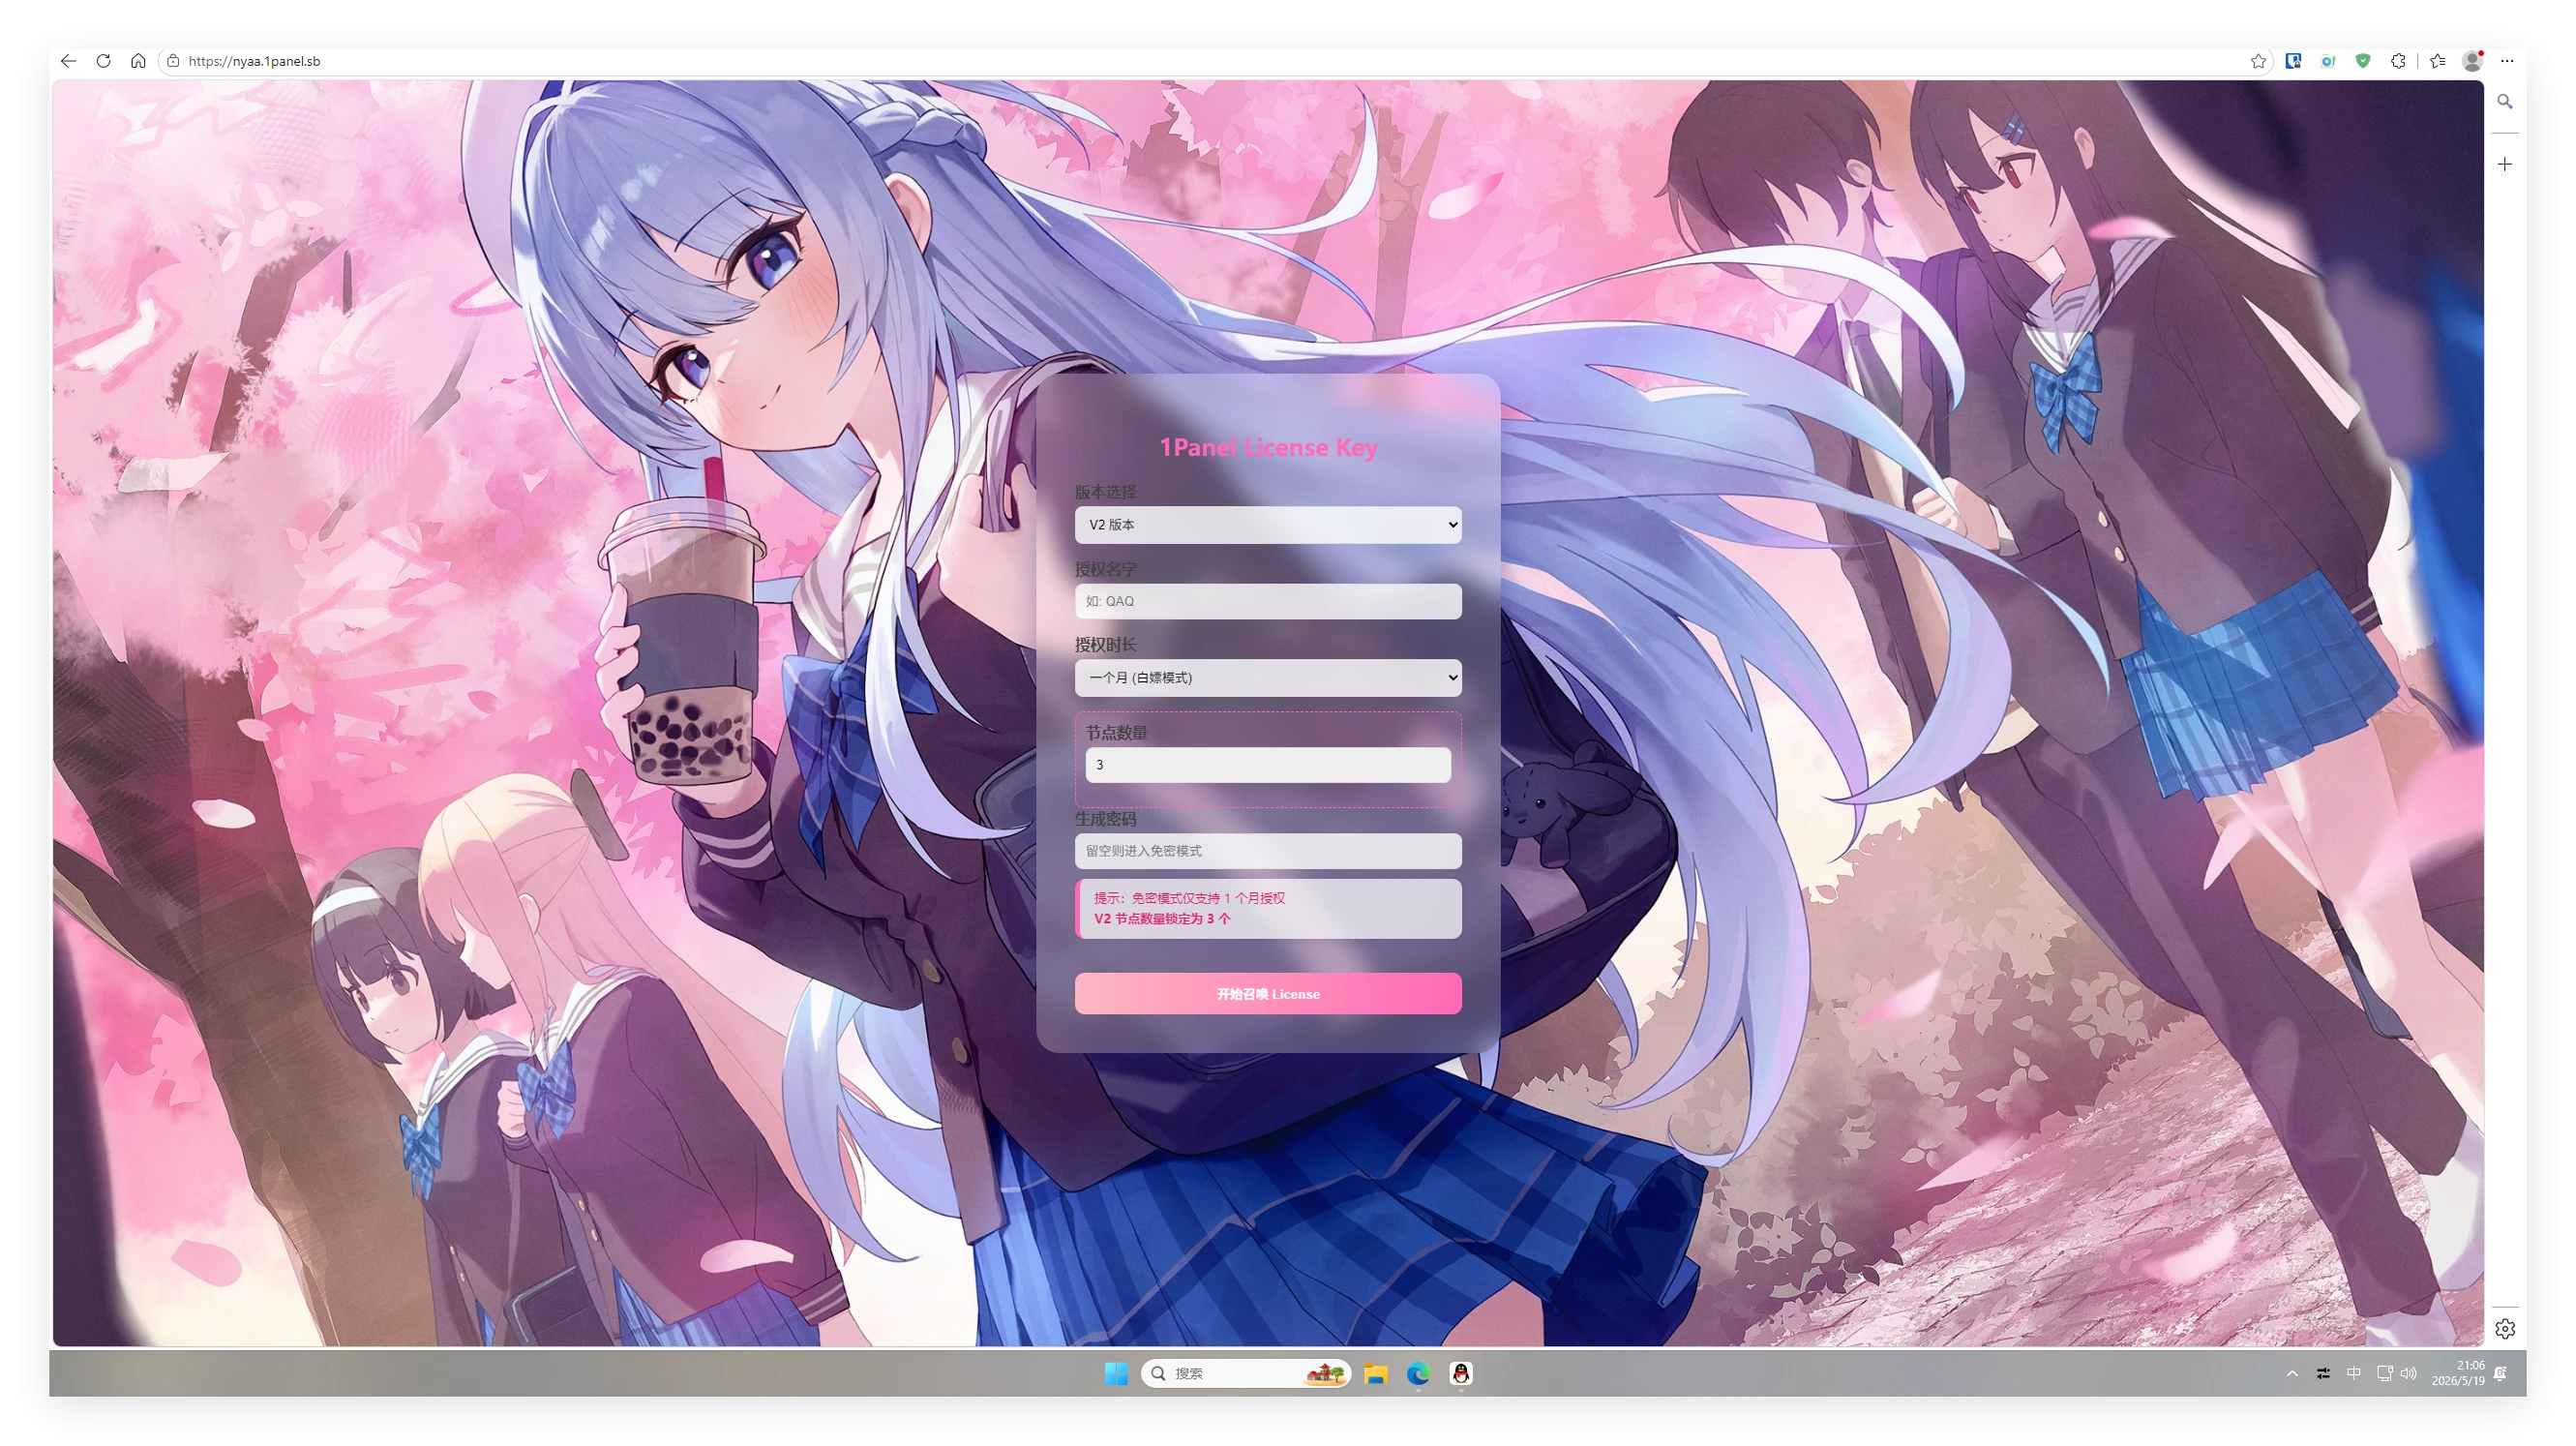Click the address bar URL nyaa.1panel.sb
Image resolution: width=2576 pixels, height=1446 pixels.
point(254,61)
